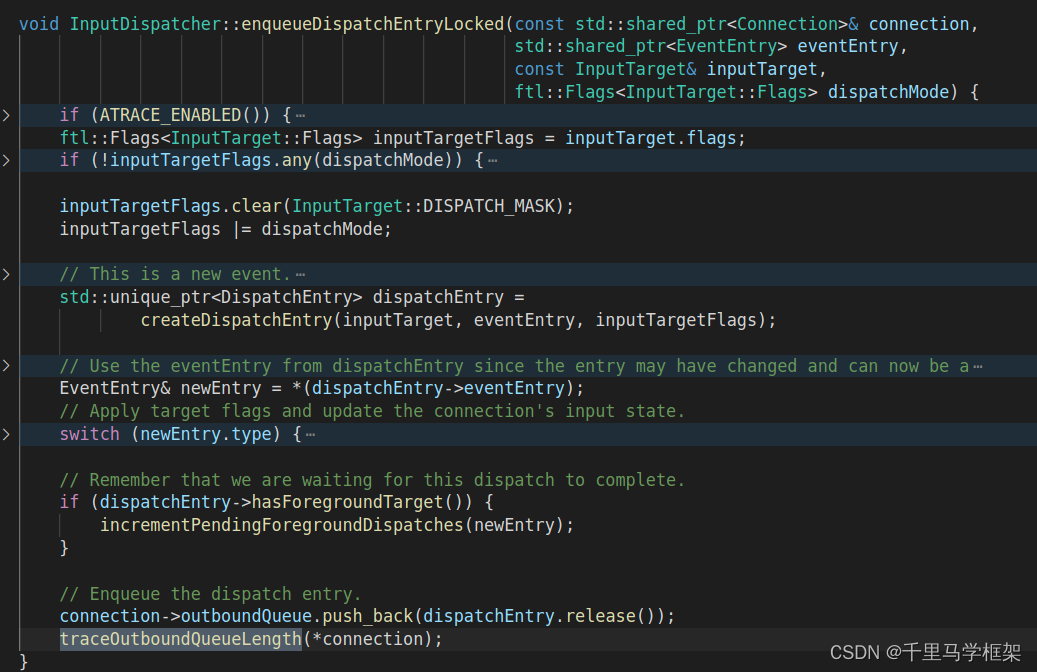
Task: Click InputDispatcher class name in signature
Action: [145, 24]
